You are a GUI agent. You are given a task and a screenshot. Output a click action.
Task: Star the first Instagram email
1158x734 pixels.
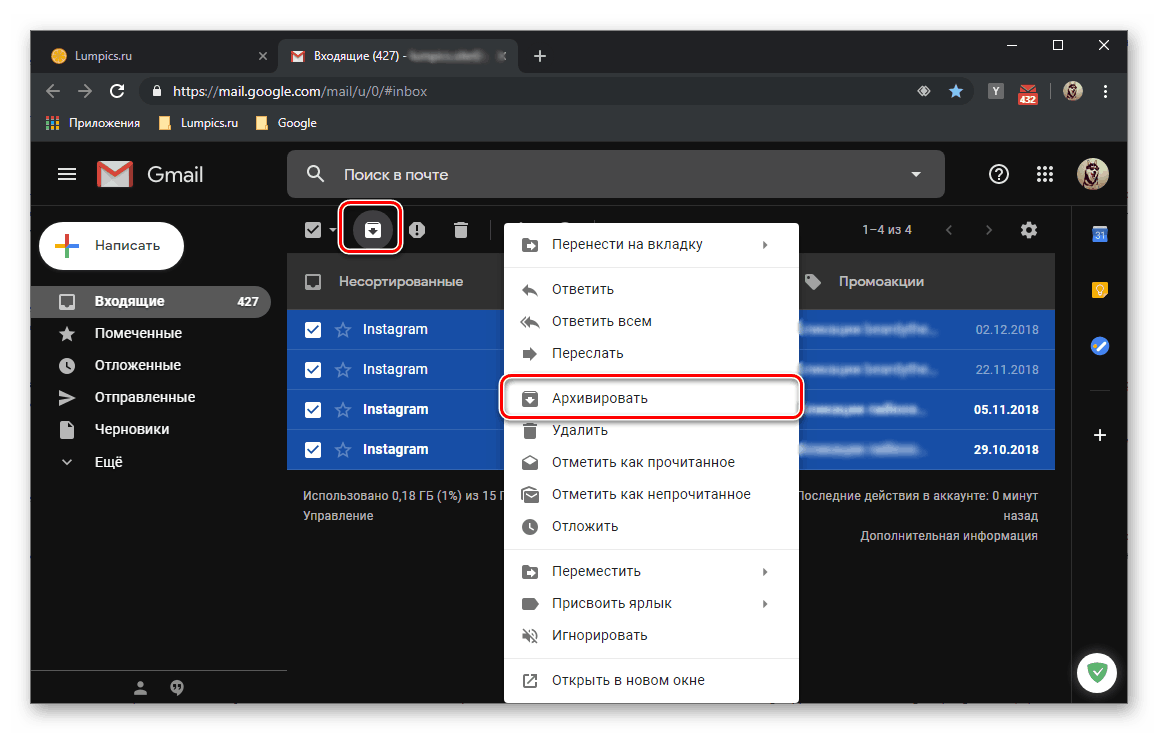click(342, 330)
